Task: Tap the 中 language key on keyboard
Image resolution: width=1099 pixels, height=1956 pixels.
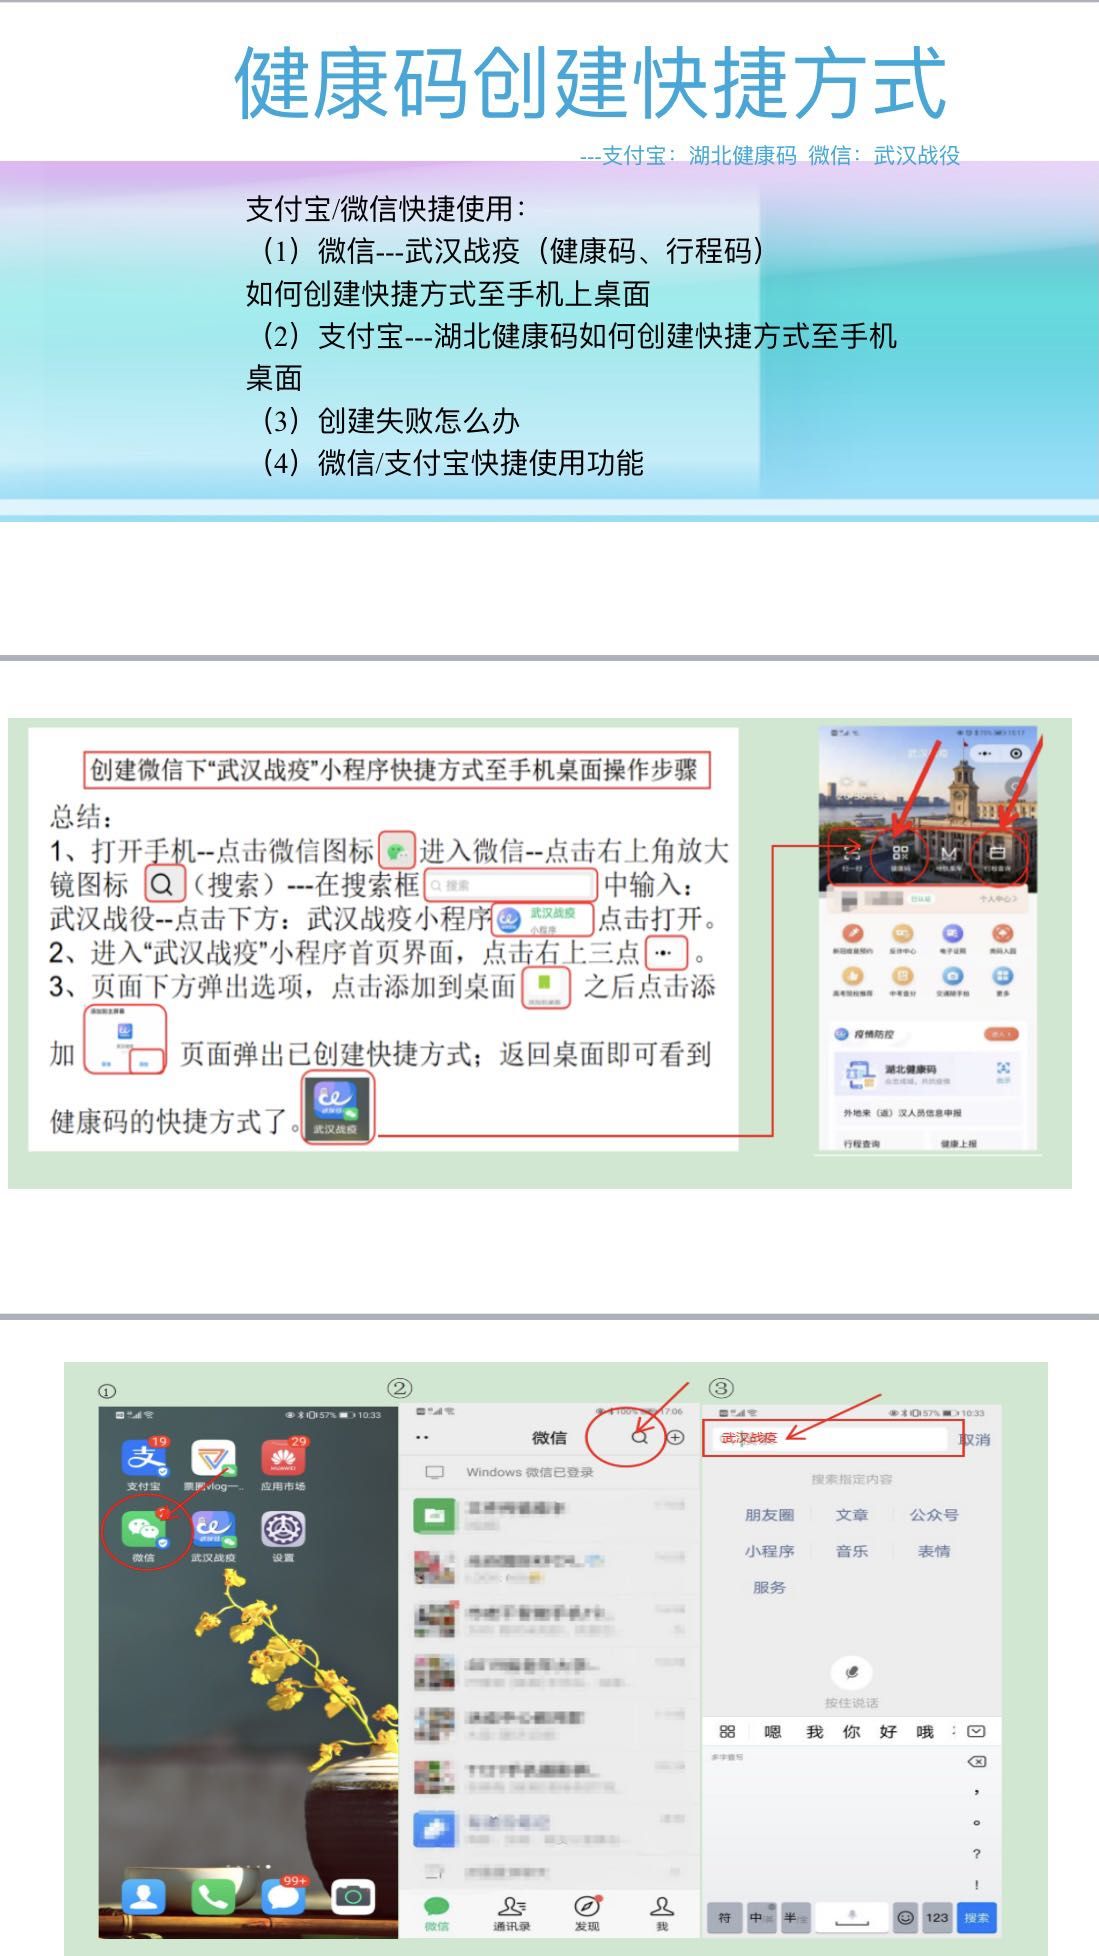Action: [x=760, y=1917]
